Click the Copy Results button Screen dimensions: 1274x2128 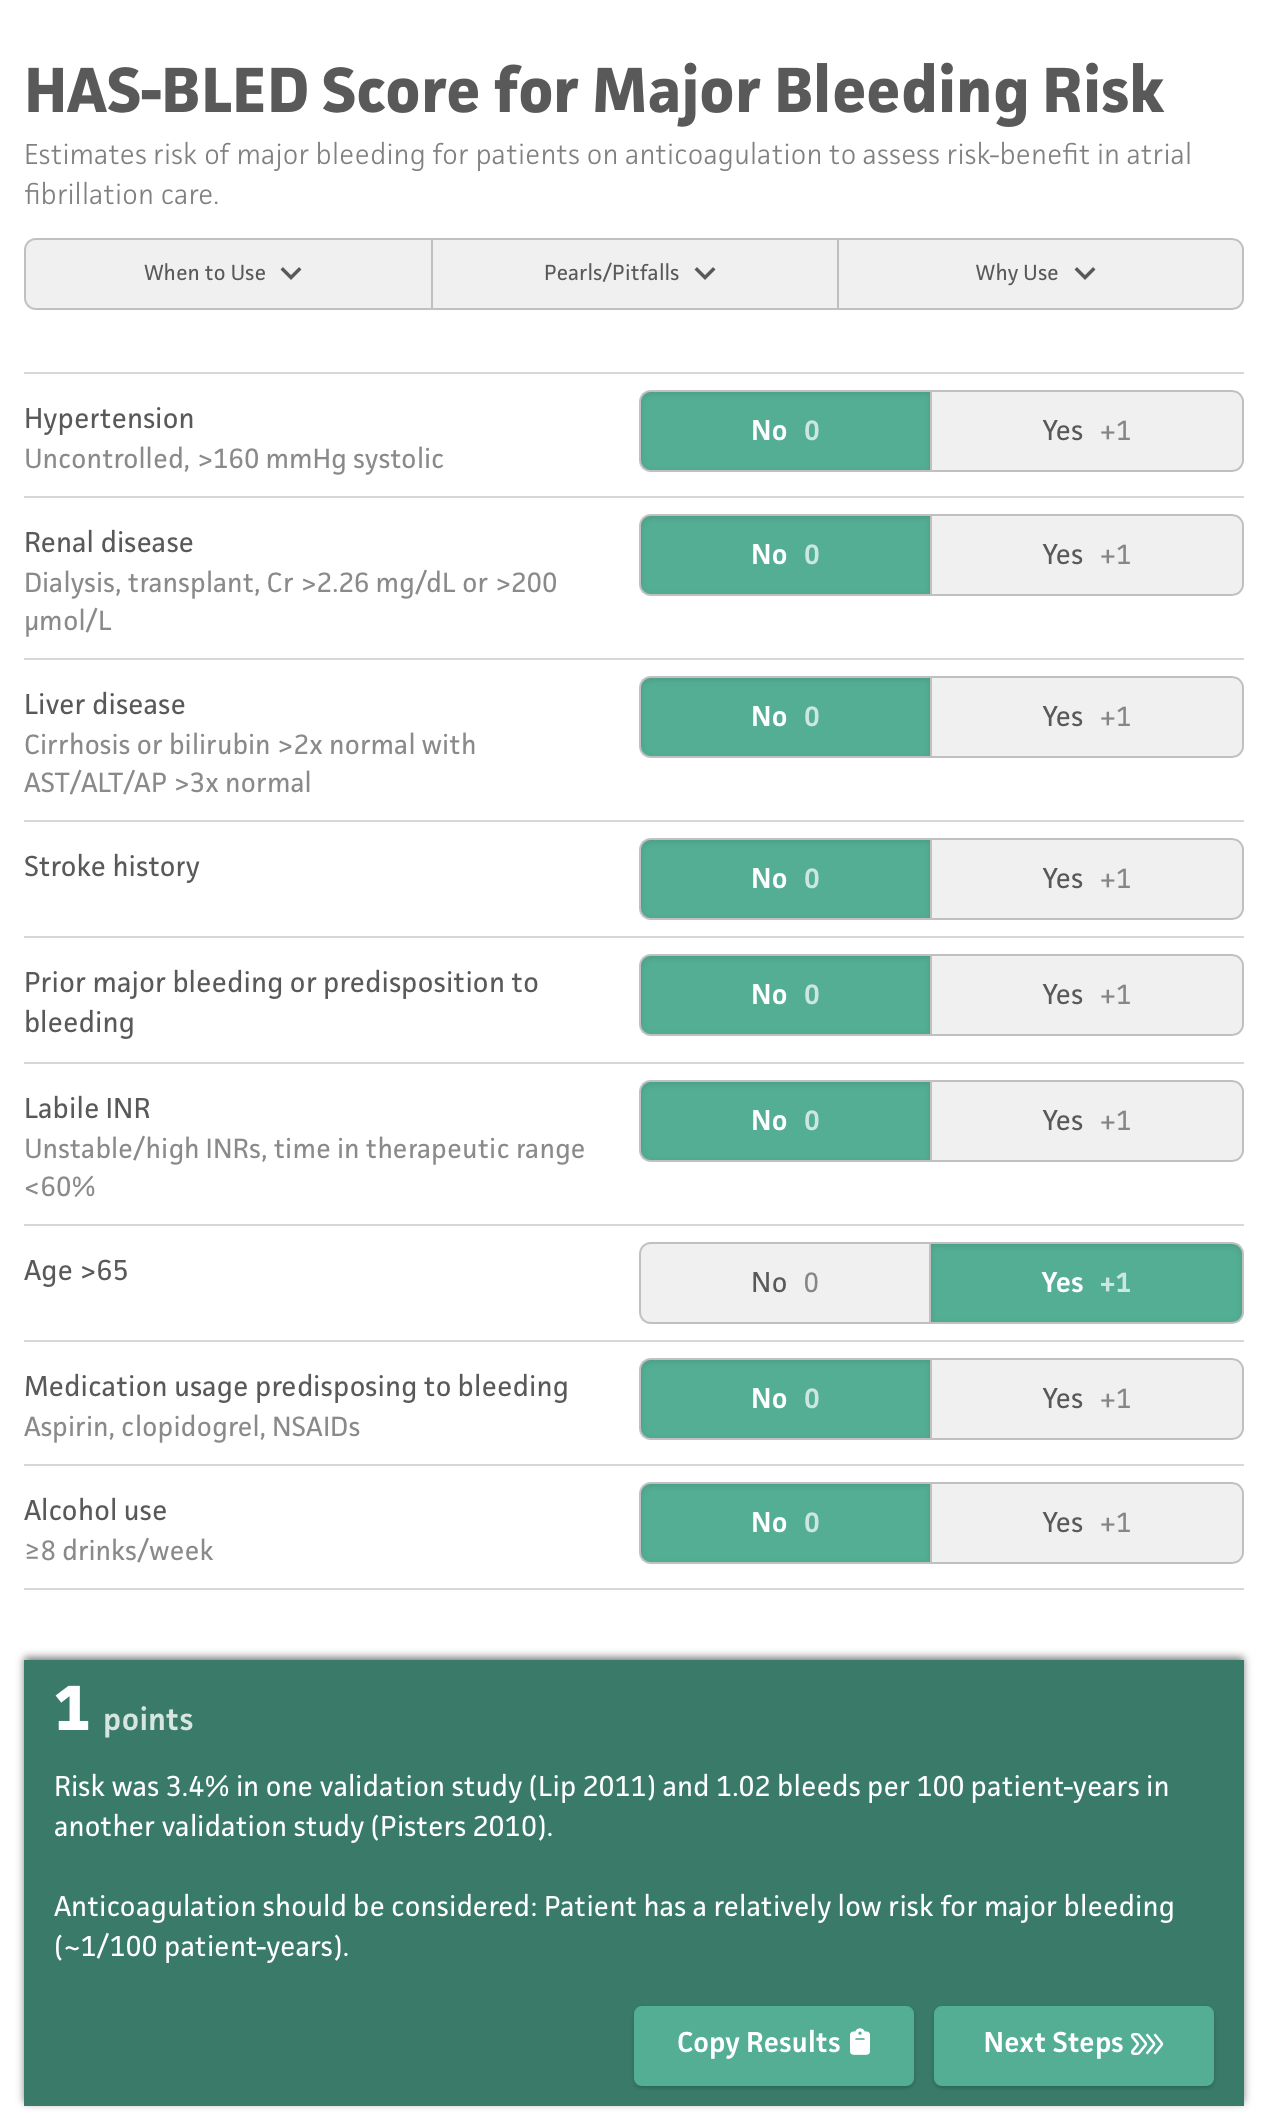(x=774, y=2045)
